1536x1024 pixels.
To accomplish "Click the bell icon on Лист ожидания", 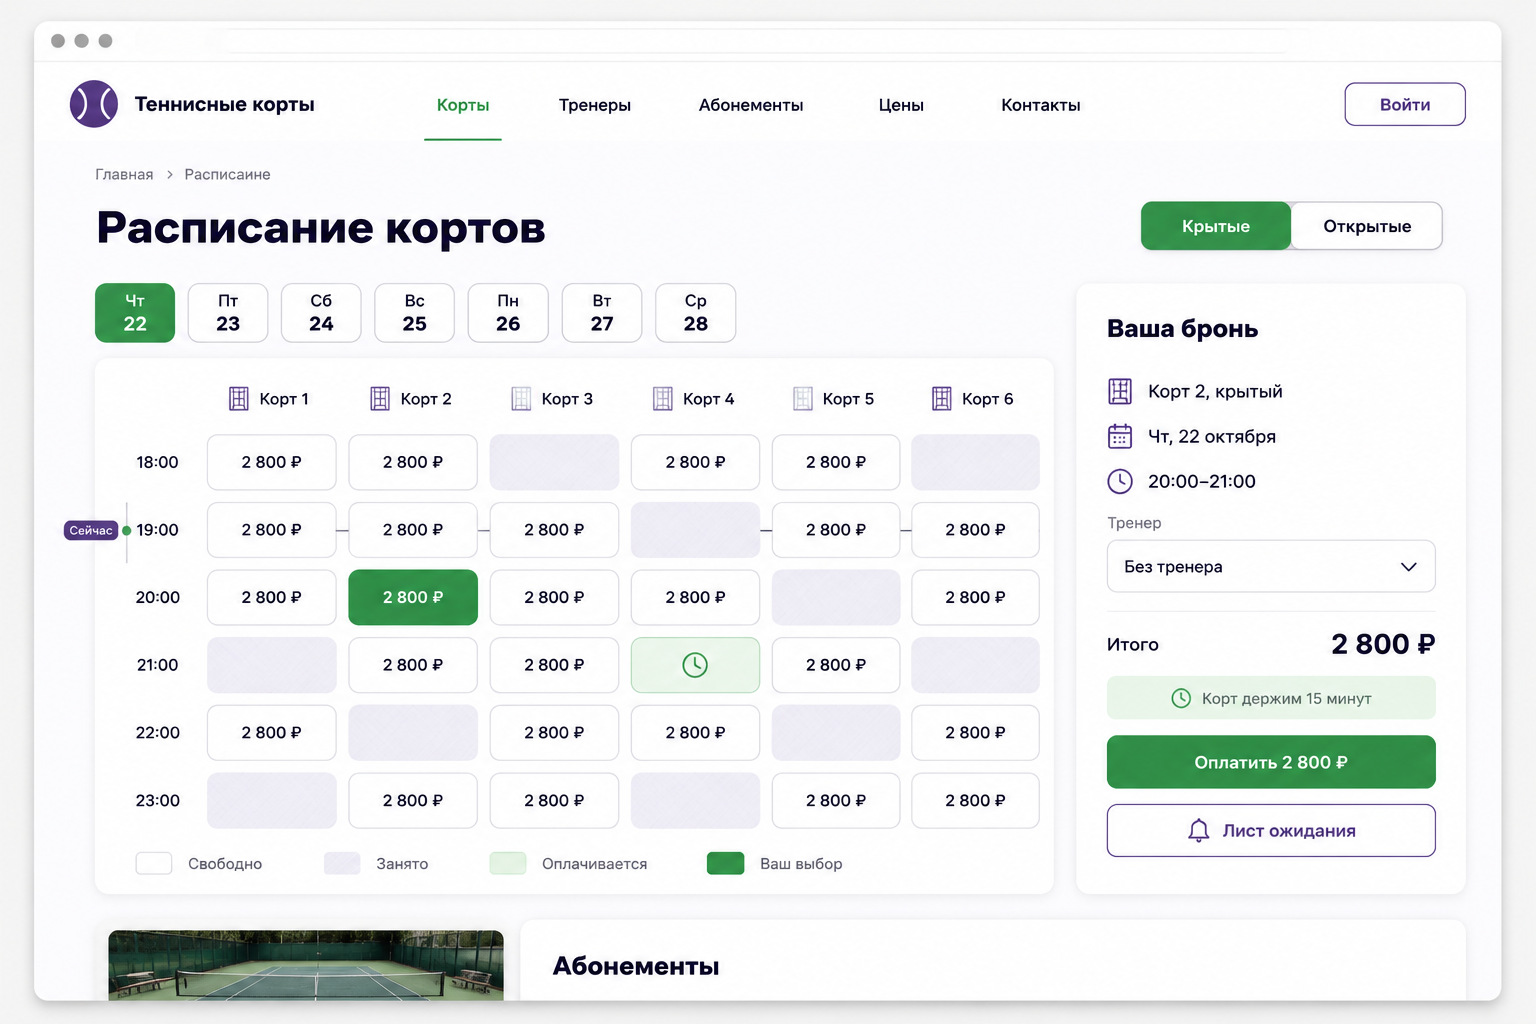I will tap(1198, 830).
